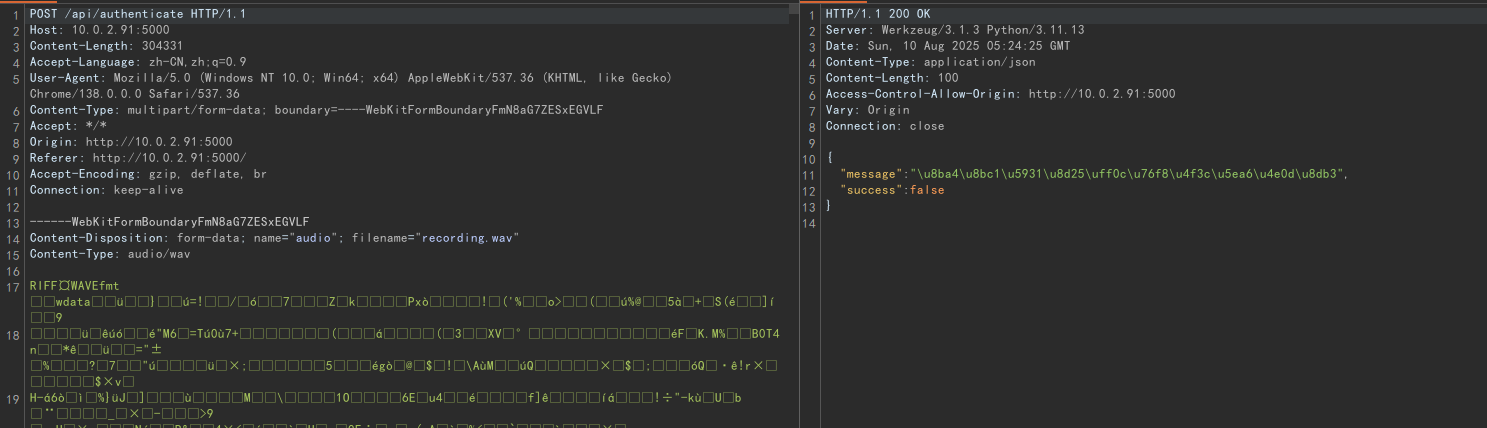Place cursor on Accept-Encoding gzip, deflate, br
Screen dimensions: 1487x428
148,174
